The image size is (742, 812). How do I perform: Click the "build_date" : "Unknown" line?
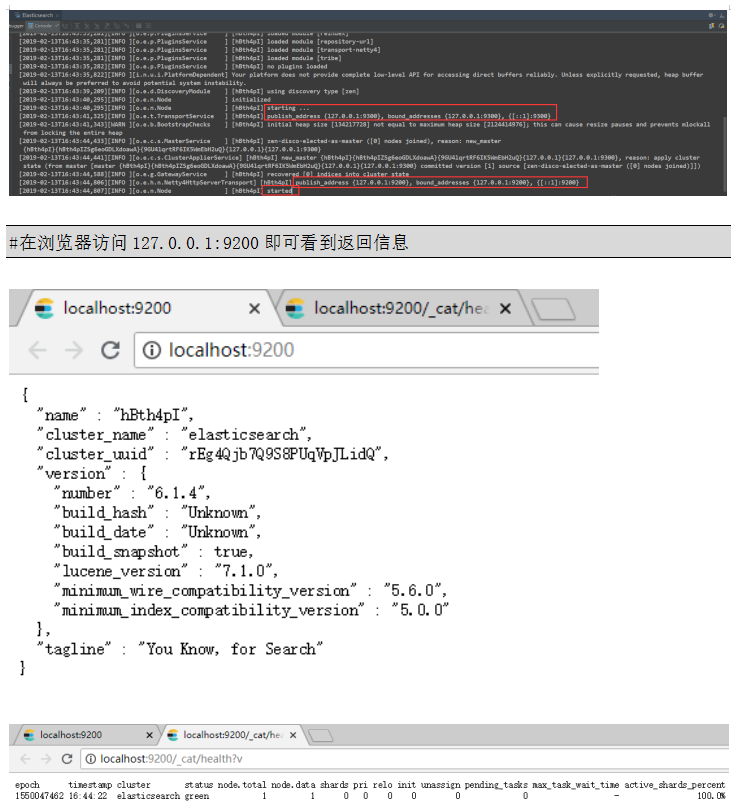click(157, 532)
